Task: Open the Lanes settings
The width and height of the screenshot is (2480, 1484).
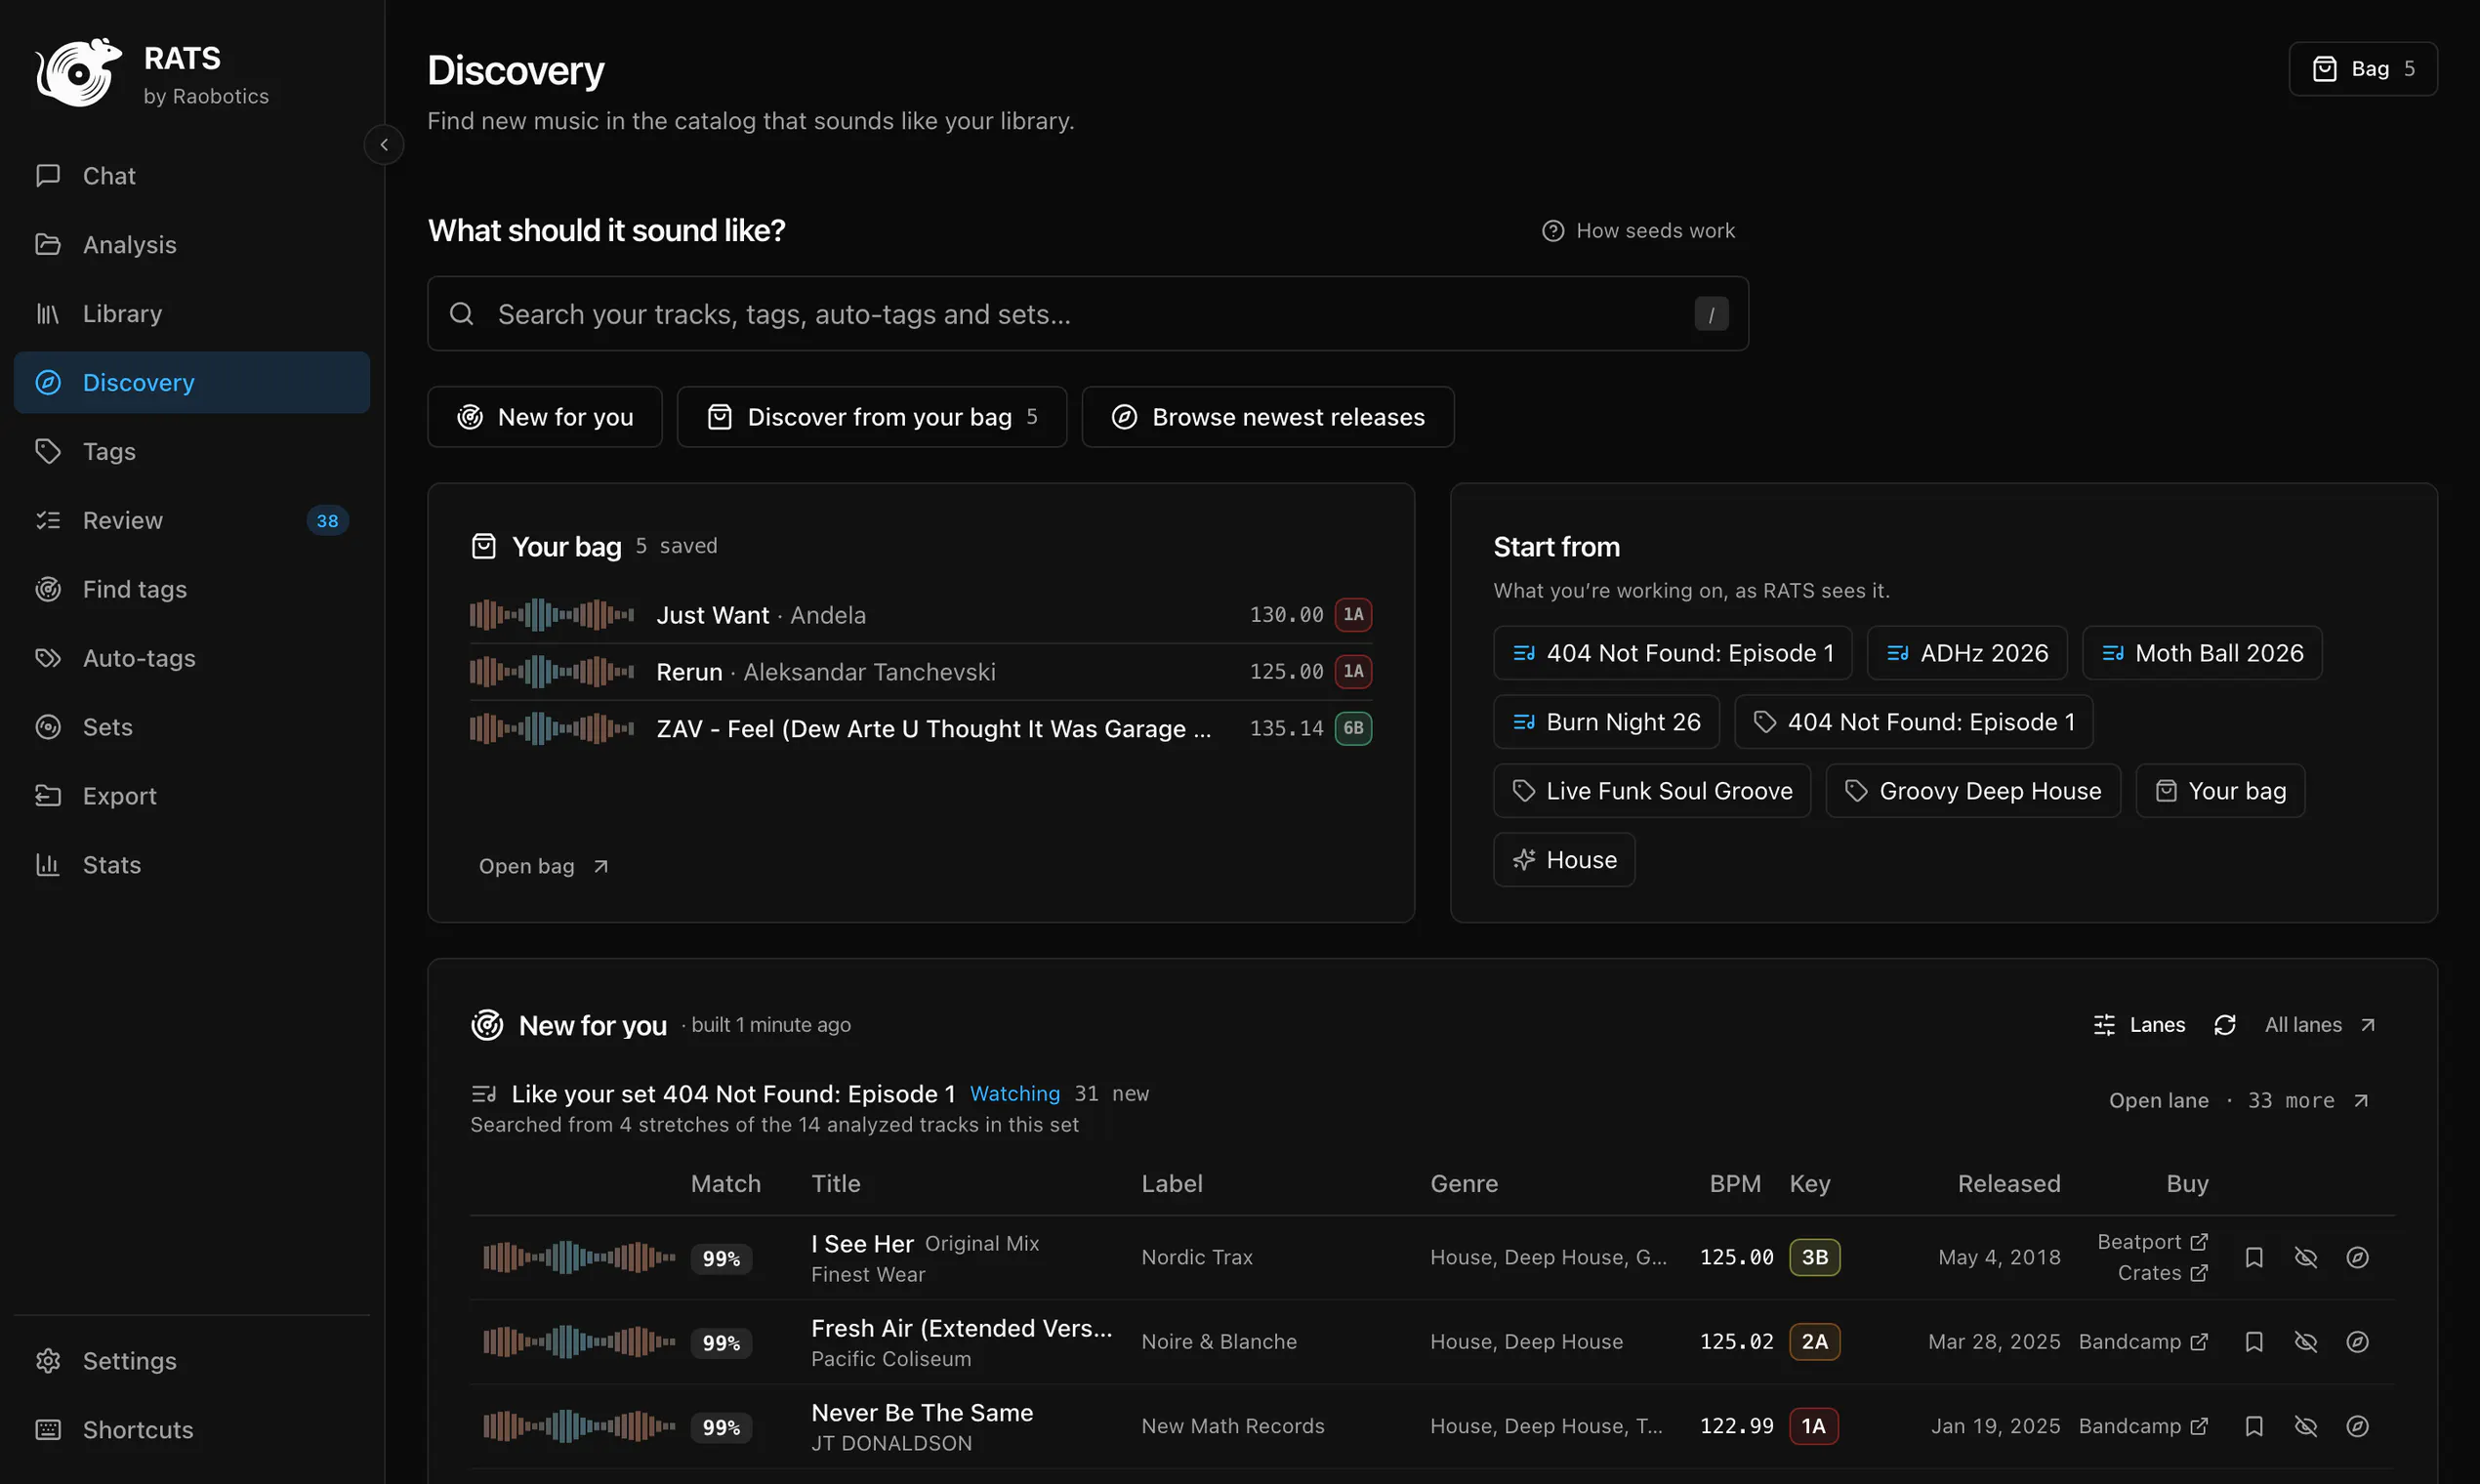Action: [x=2139, y=1026]
